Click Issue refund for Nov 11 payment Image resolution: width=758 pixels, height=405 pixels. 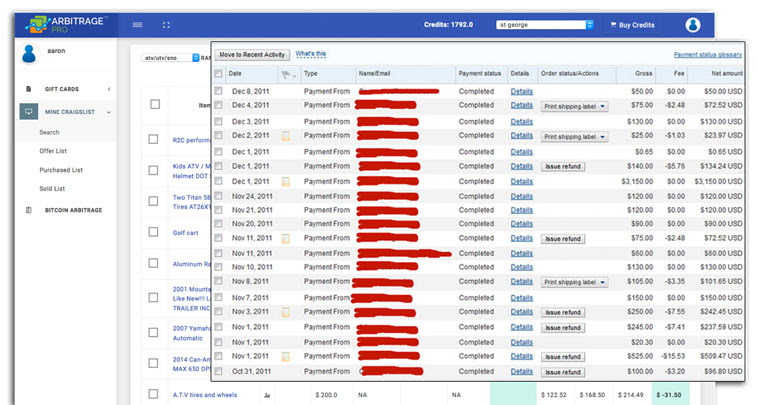click(563, 239)
